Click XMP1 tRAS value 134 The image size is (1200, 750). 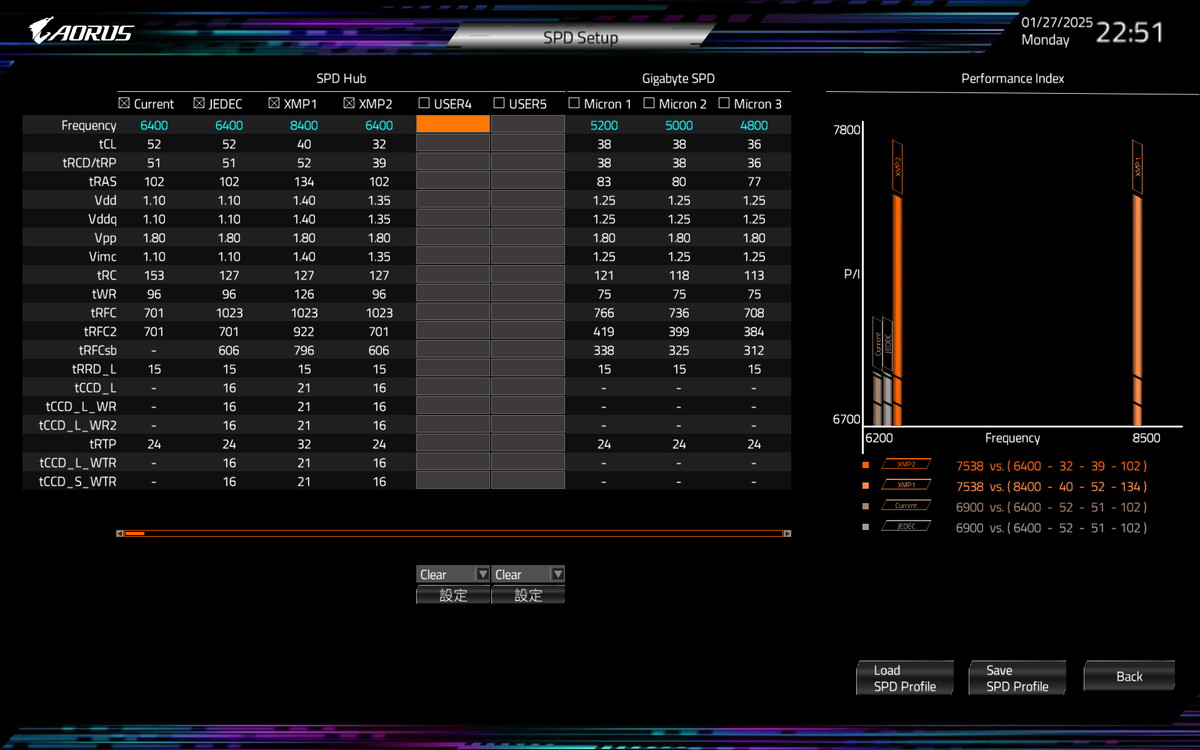[x=304, y=181]
